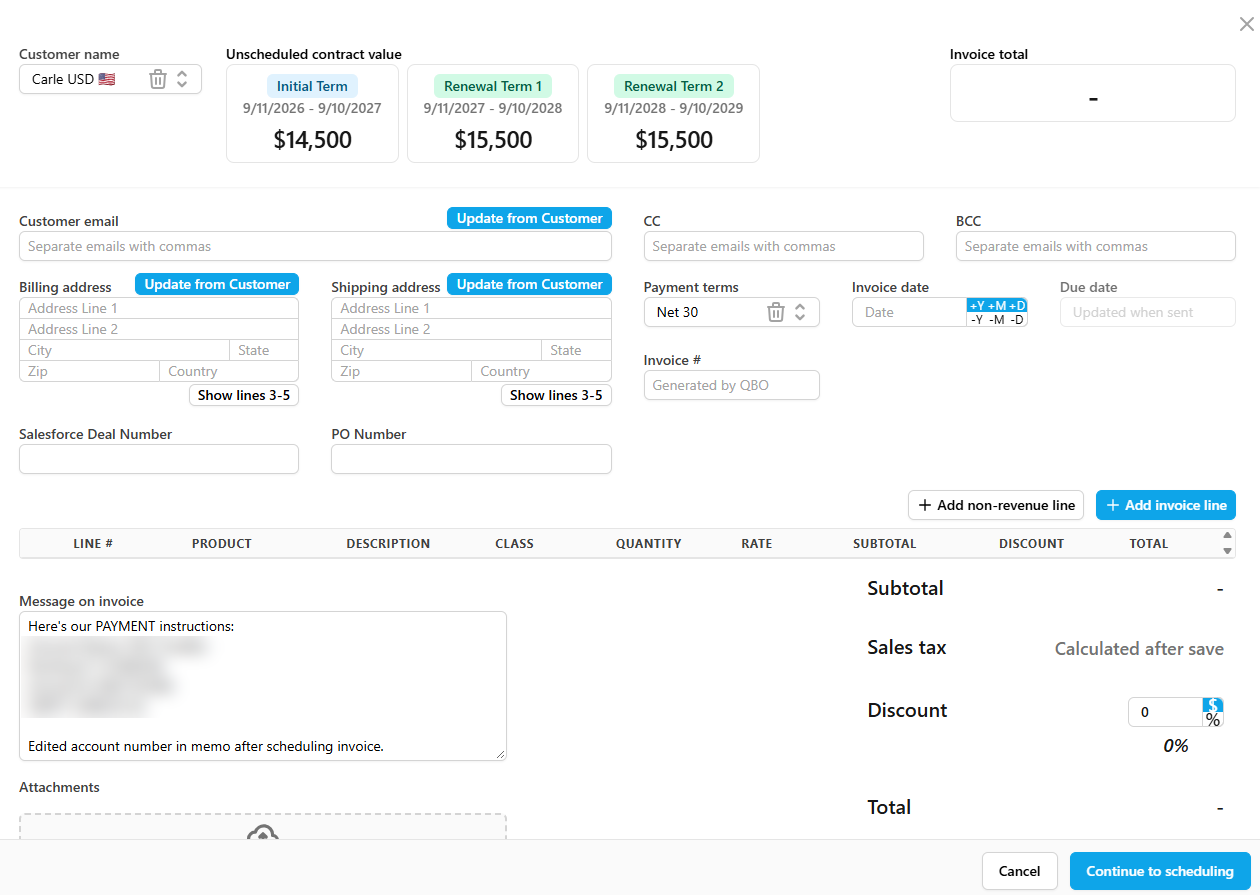Focus the PO Number field

coord(471,459)
